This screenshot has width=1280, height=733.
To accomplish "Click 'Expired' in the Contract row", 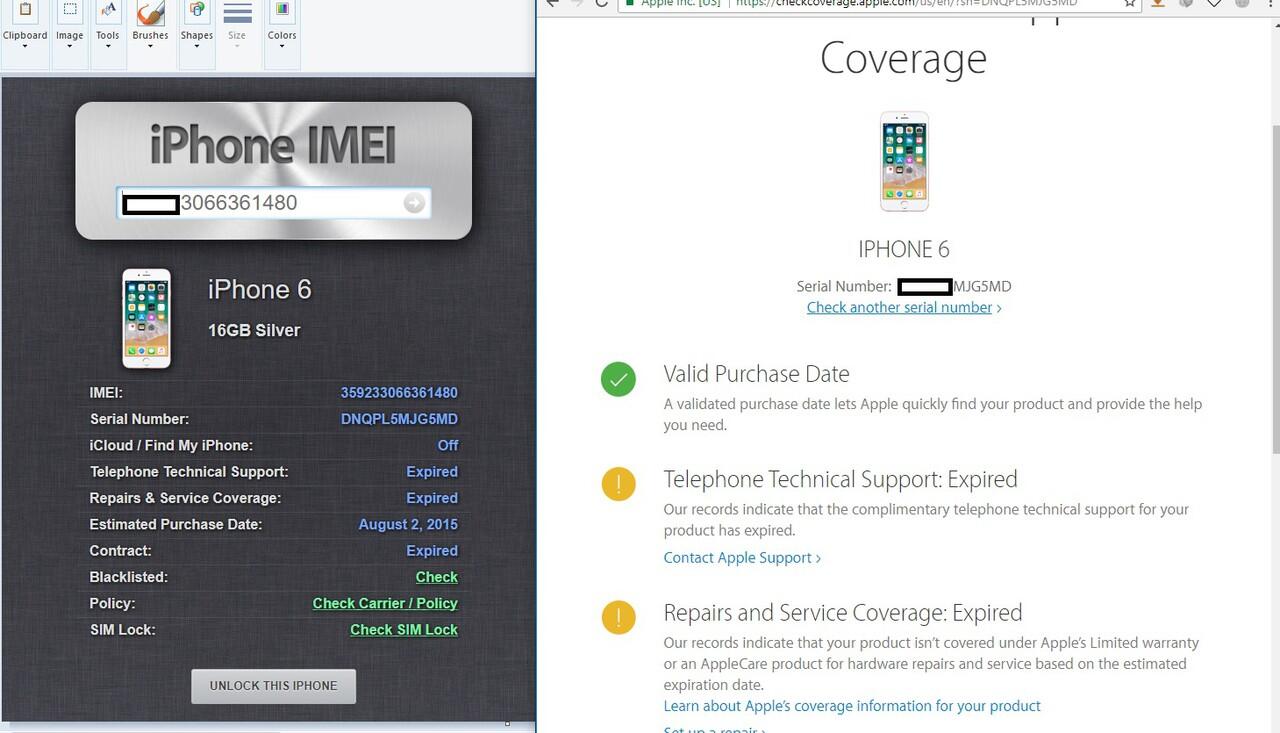I will [x=432, y=551].
